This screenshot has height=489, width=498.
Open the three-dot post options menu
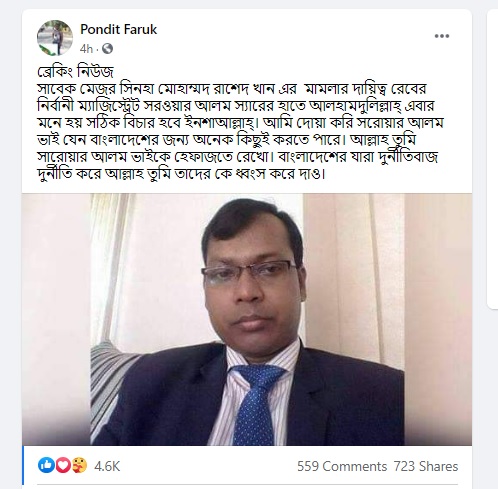(x=442, y=36)
